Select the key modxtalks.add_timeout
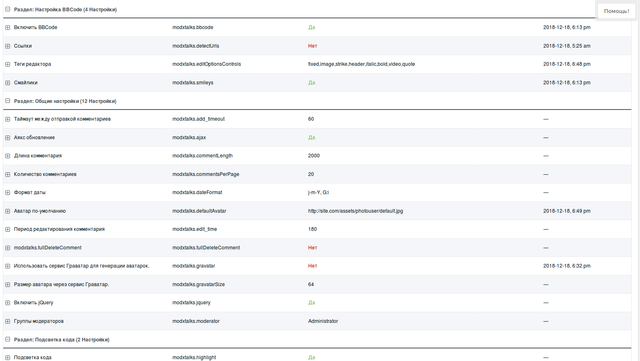 click(x=198, y=119)
